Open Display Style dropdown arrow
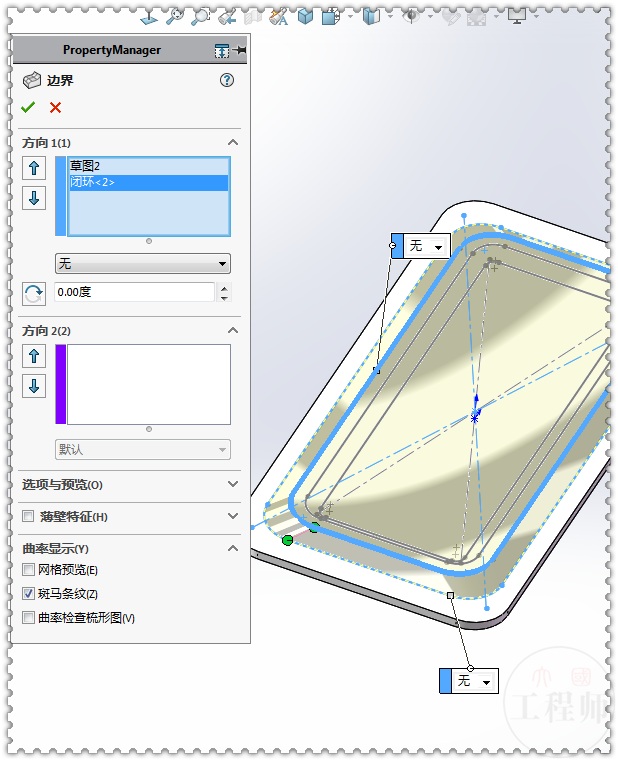This screenshot has height=761, width=618. click(x=351, y=17)
